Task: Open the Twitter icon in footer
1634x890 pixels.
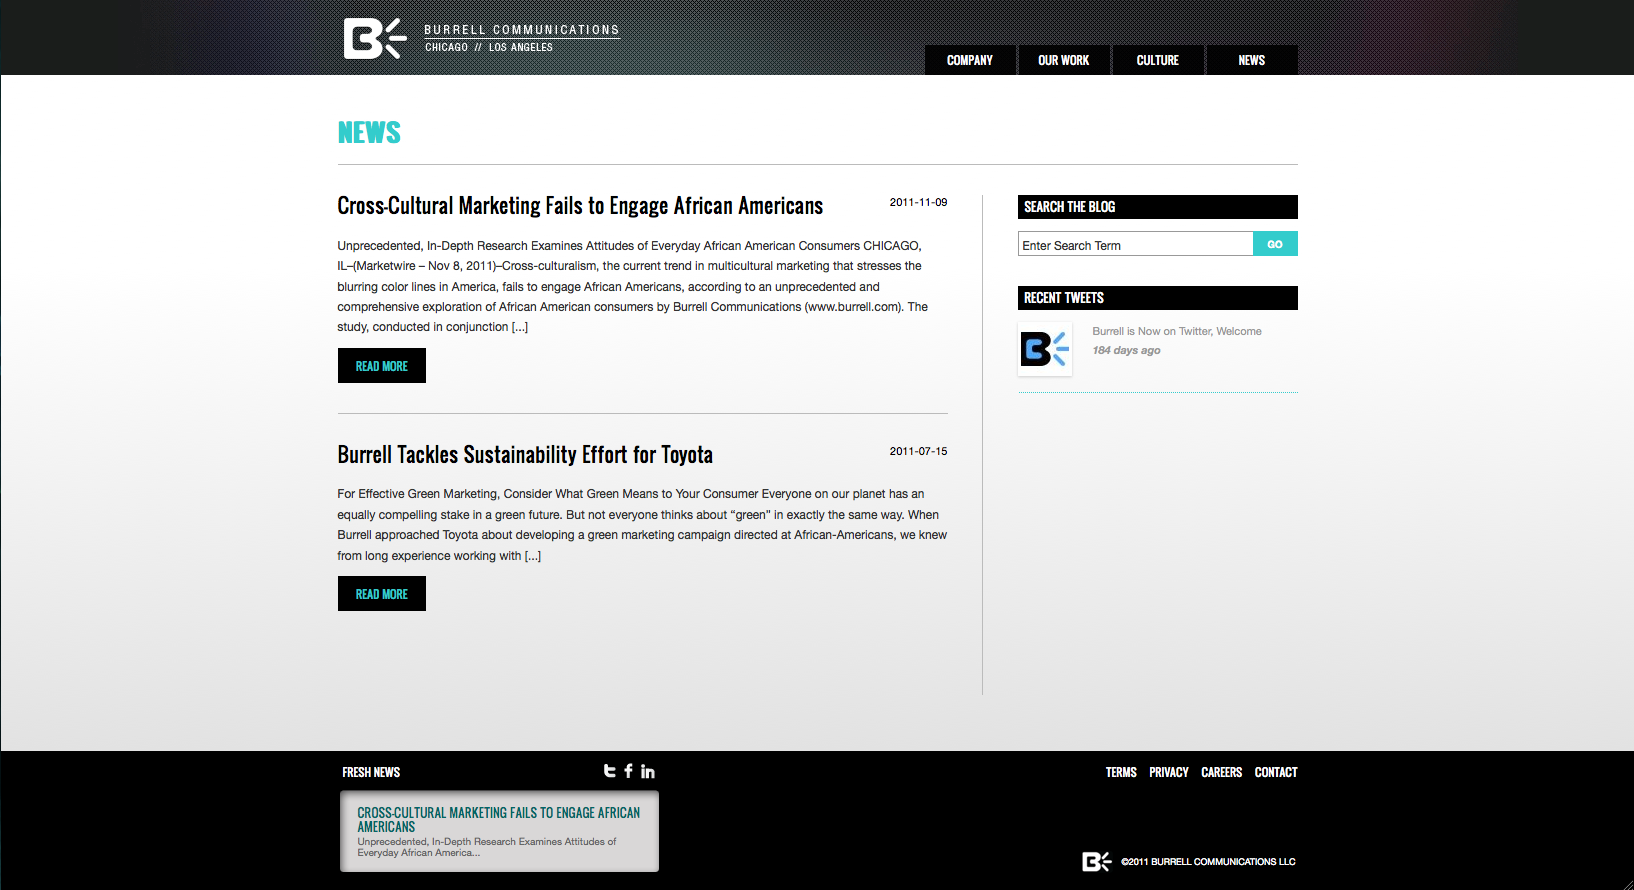Action: pyautogui.click(x=609, y=771)
